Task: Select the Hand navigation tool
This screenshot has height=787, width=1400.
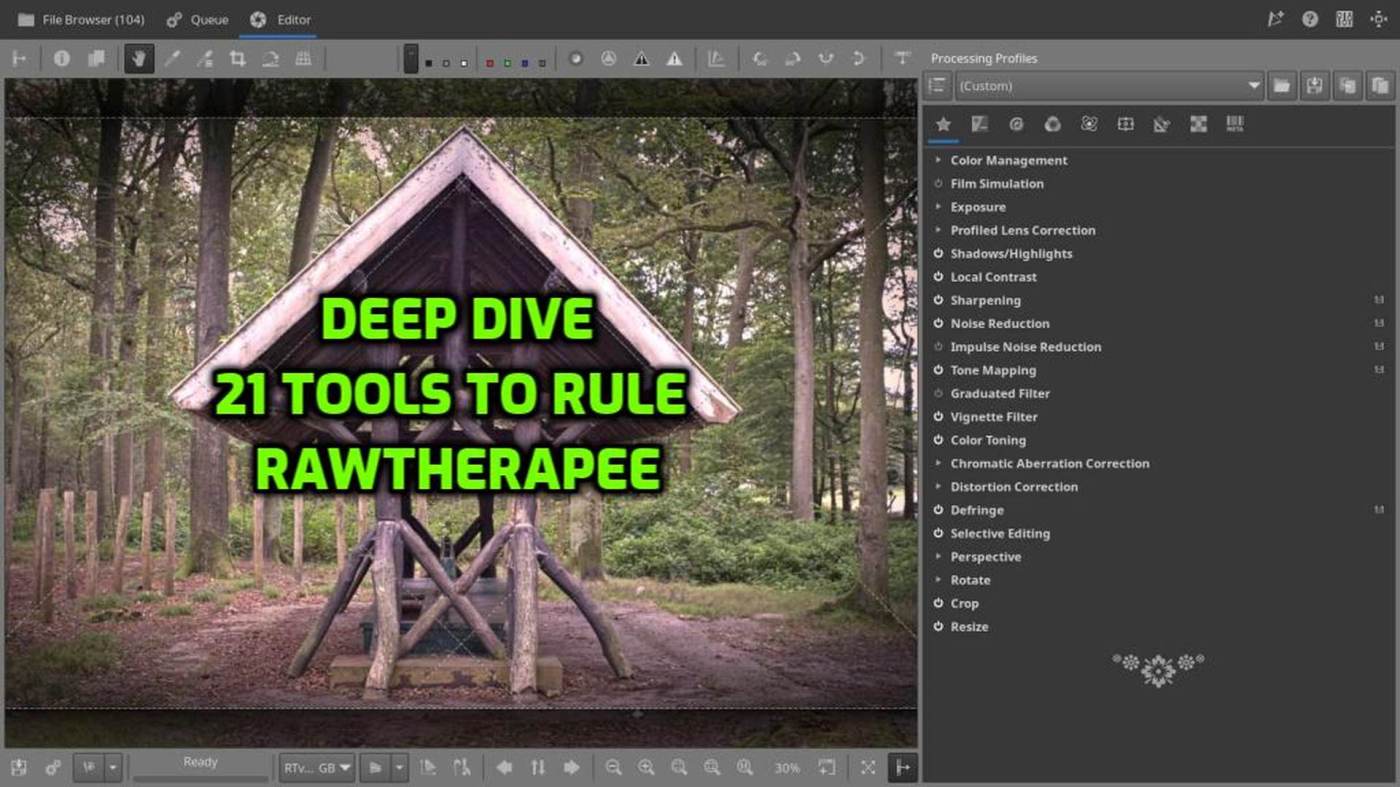Action: (x=138, y=59)
